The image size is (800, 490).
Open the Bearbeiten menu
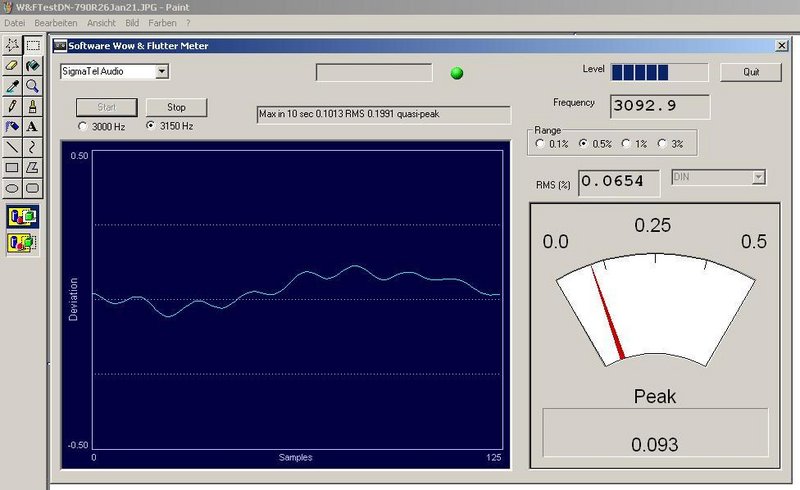click(56, 23)
